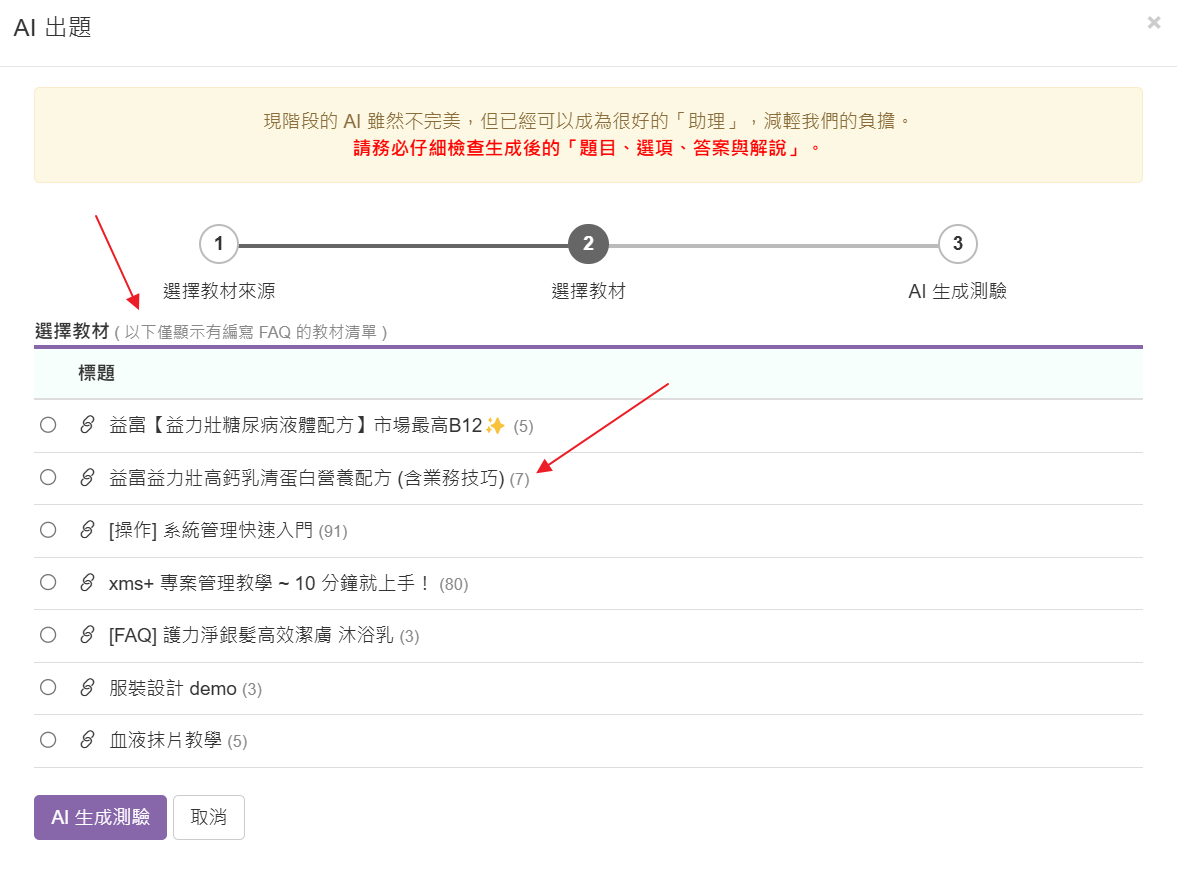The image size is (1177, 875).
Task: Select radio button for 服裝設計 demo
Action: point(48,687)
